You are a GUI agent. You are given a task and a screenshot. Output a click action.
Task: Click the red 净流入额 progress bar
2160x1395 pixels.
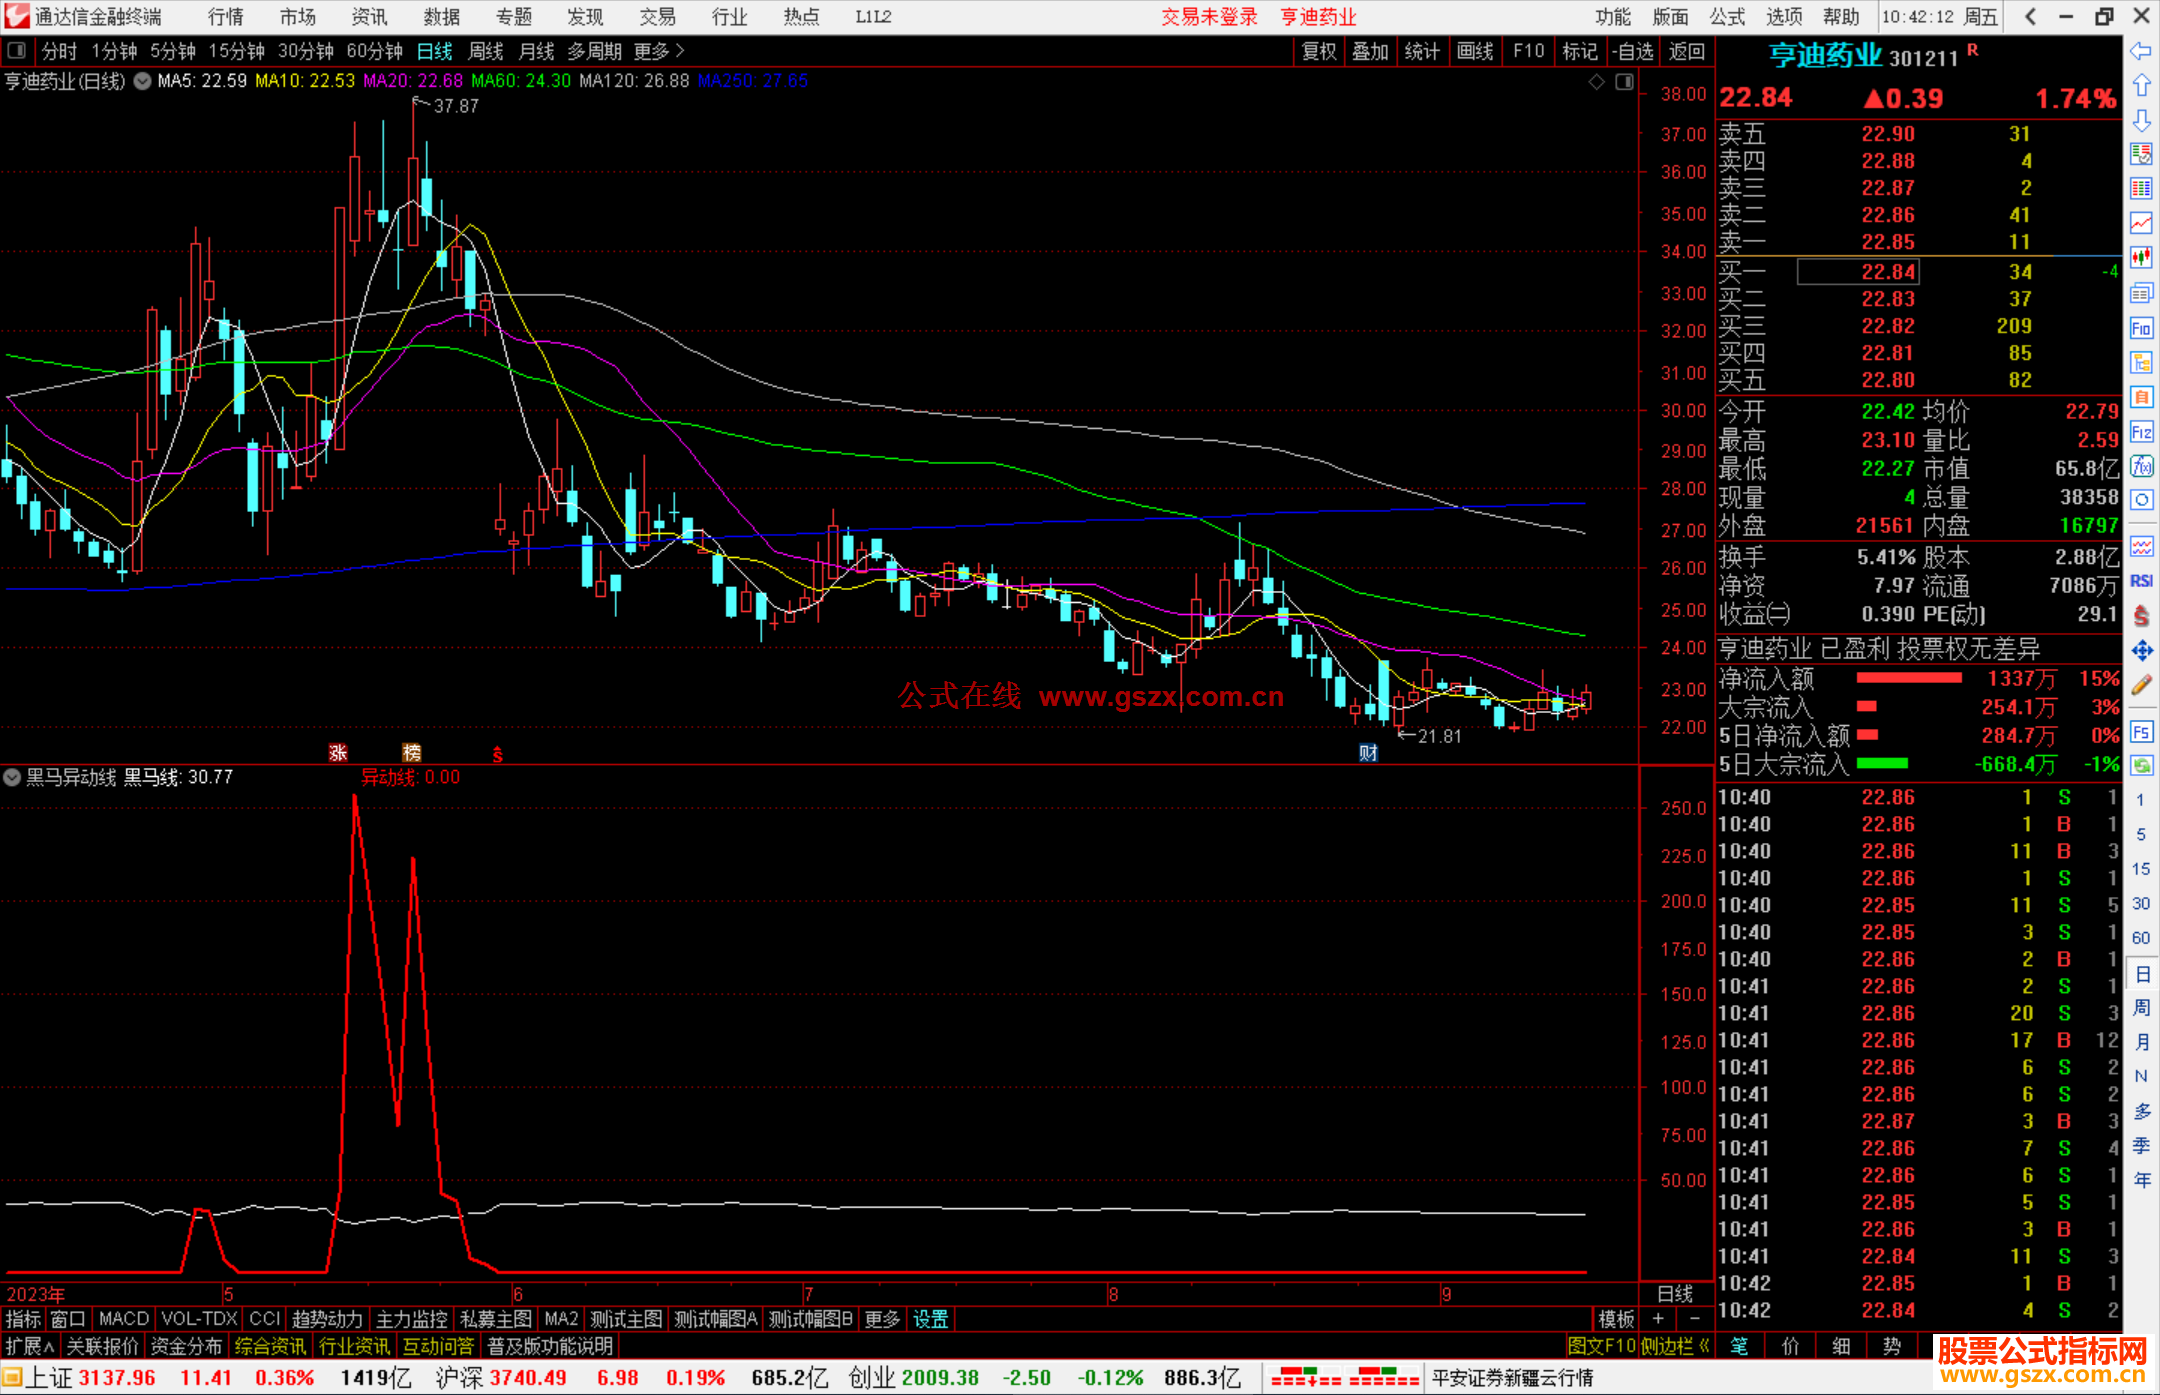click(x=1908, y=679)
